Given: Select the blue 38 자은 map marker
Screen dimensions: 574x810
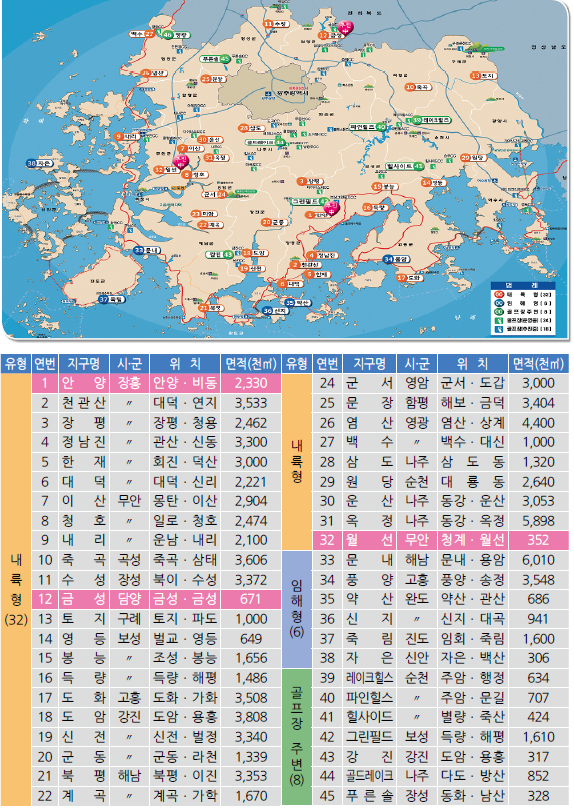Looking at the screenshot, I should point(40,163).
